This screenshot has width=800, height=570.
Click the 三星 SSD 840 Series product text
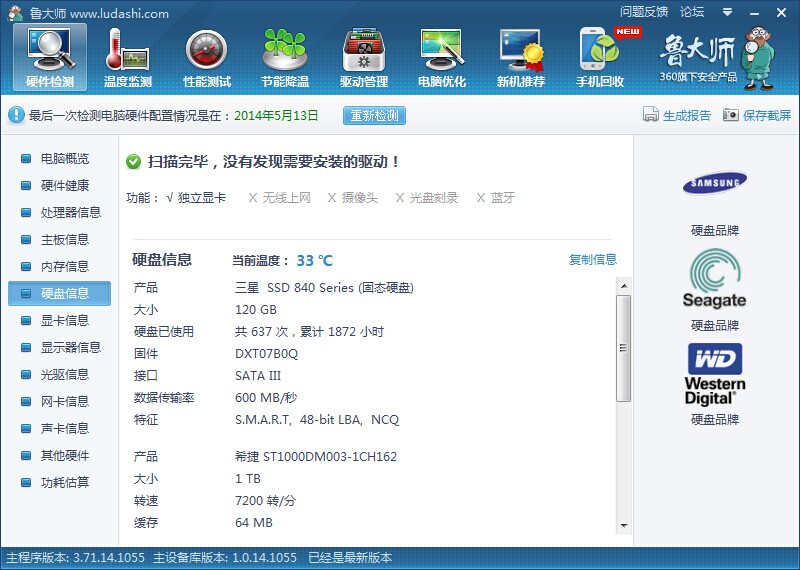[324, 288]
